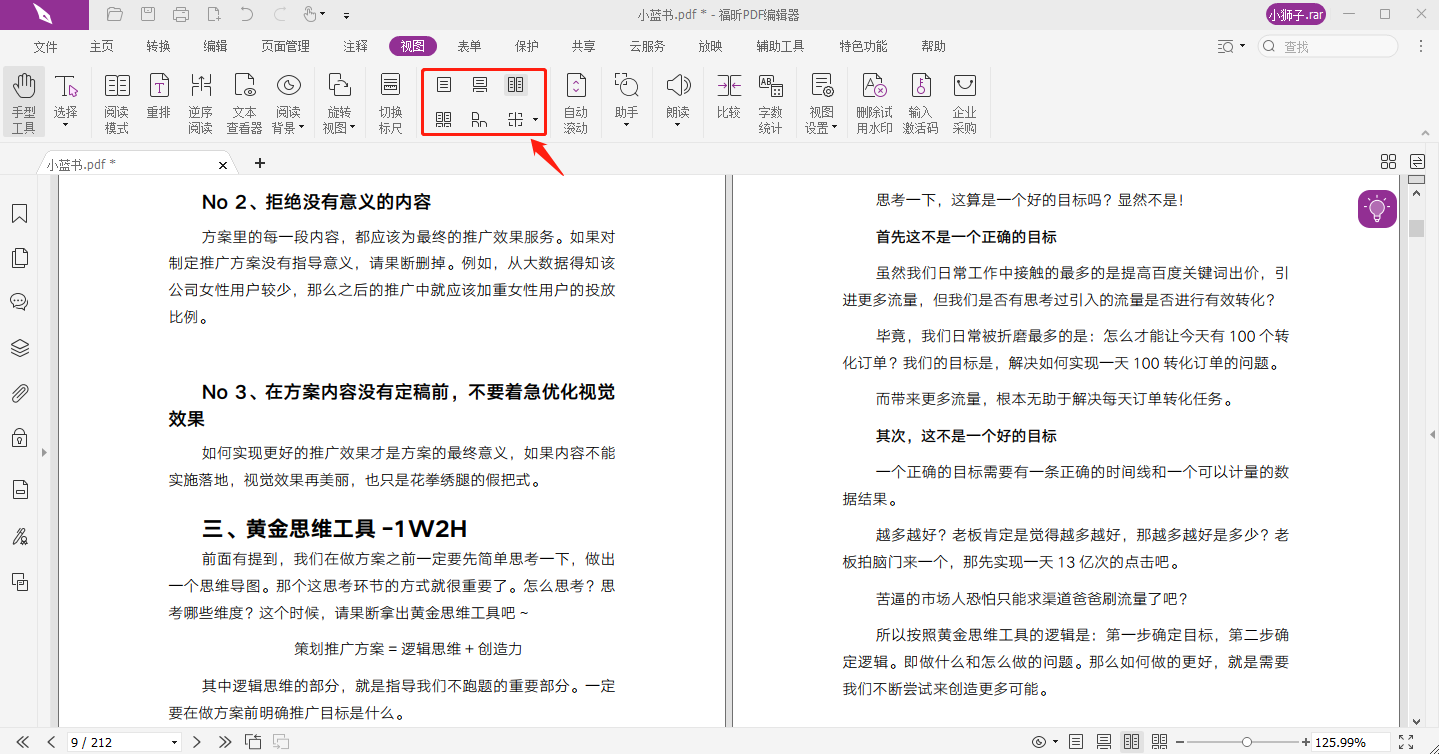This screenshot has height=754, width=1439.
Task: Show the comments panel in the sidebar
Action: pyautogui.click(x=20, y=301)
